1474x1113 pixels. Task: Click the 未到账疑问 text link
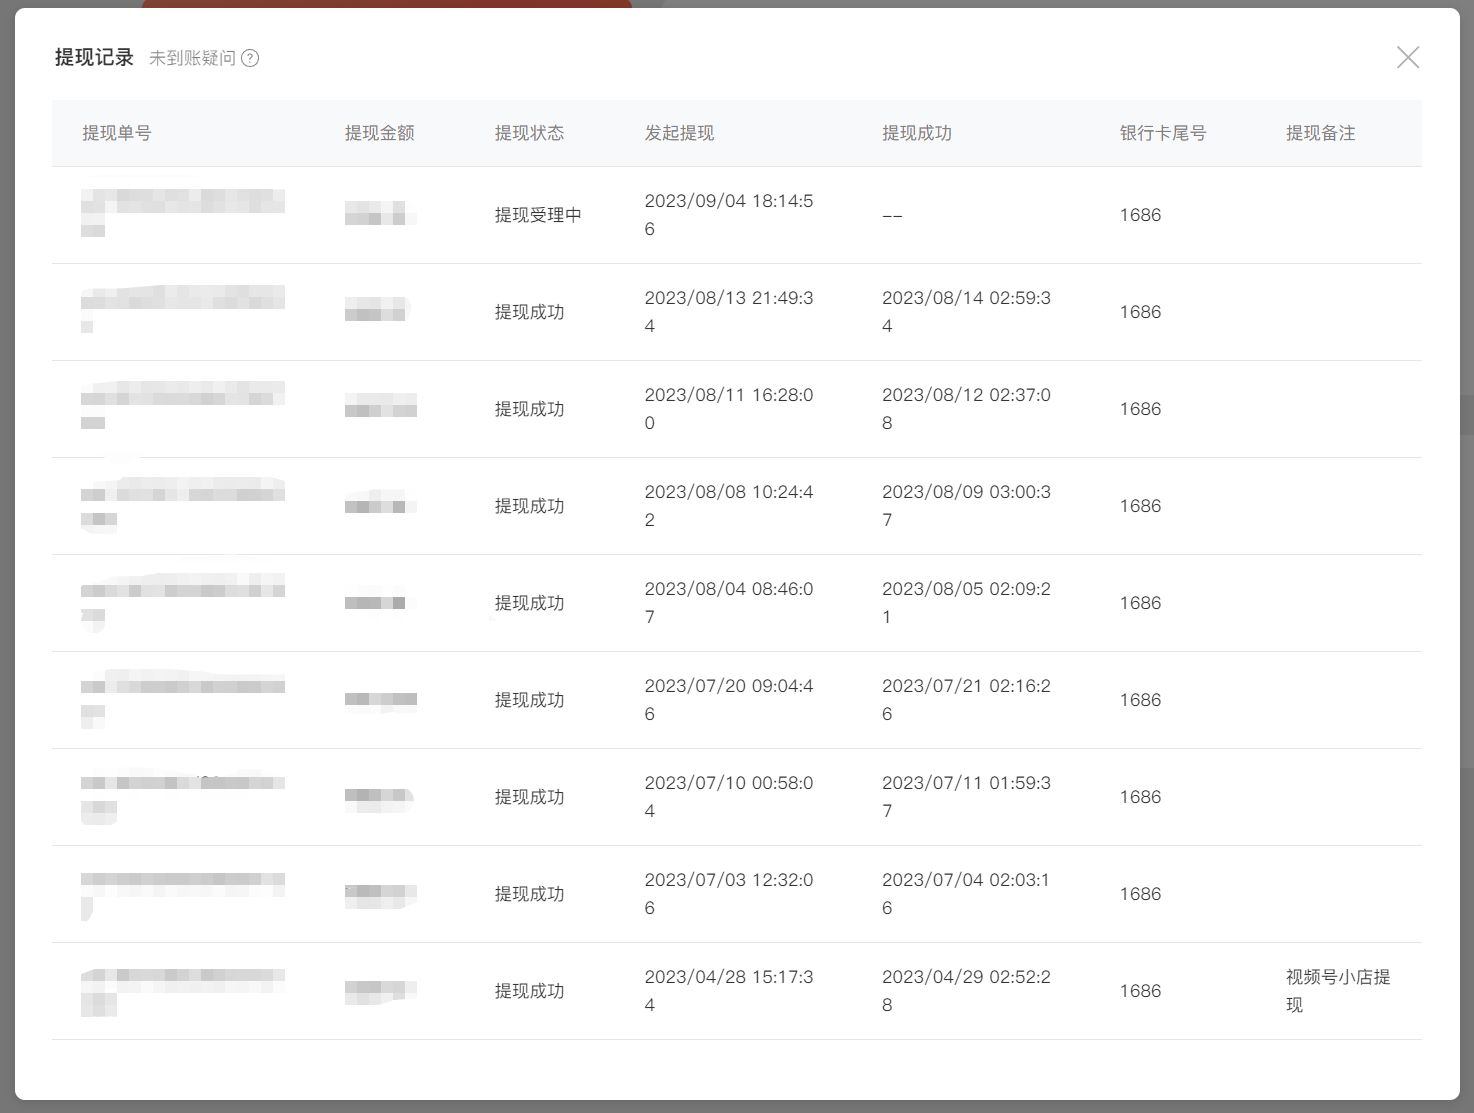pos(192,57)
